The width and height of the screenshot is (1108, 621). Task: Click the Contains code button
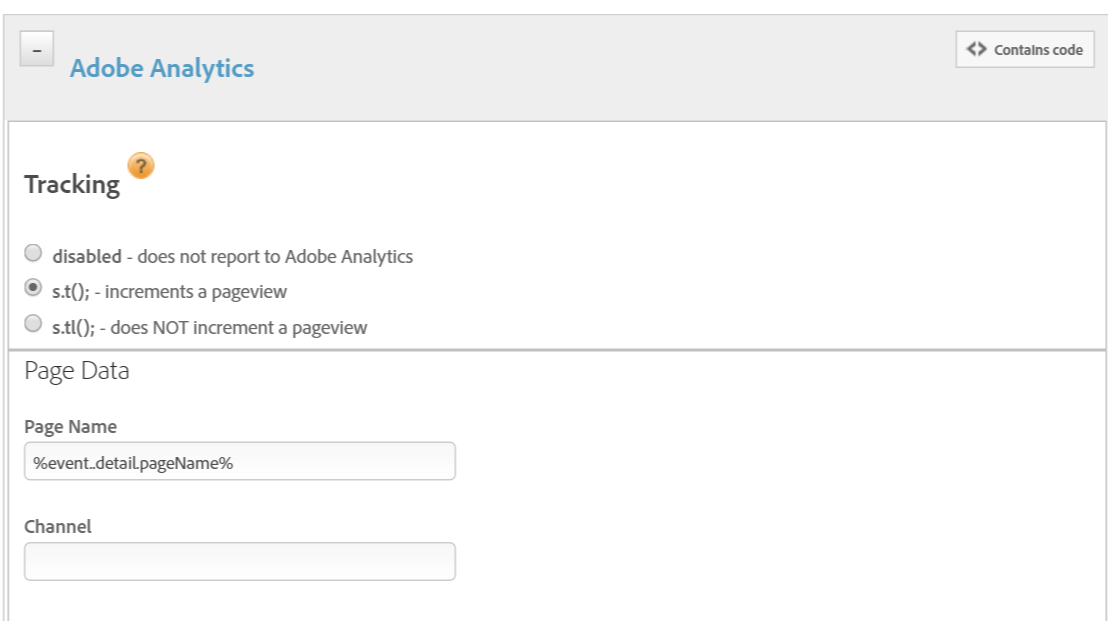(1025, 49)
